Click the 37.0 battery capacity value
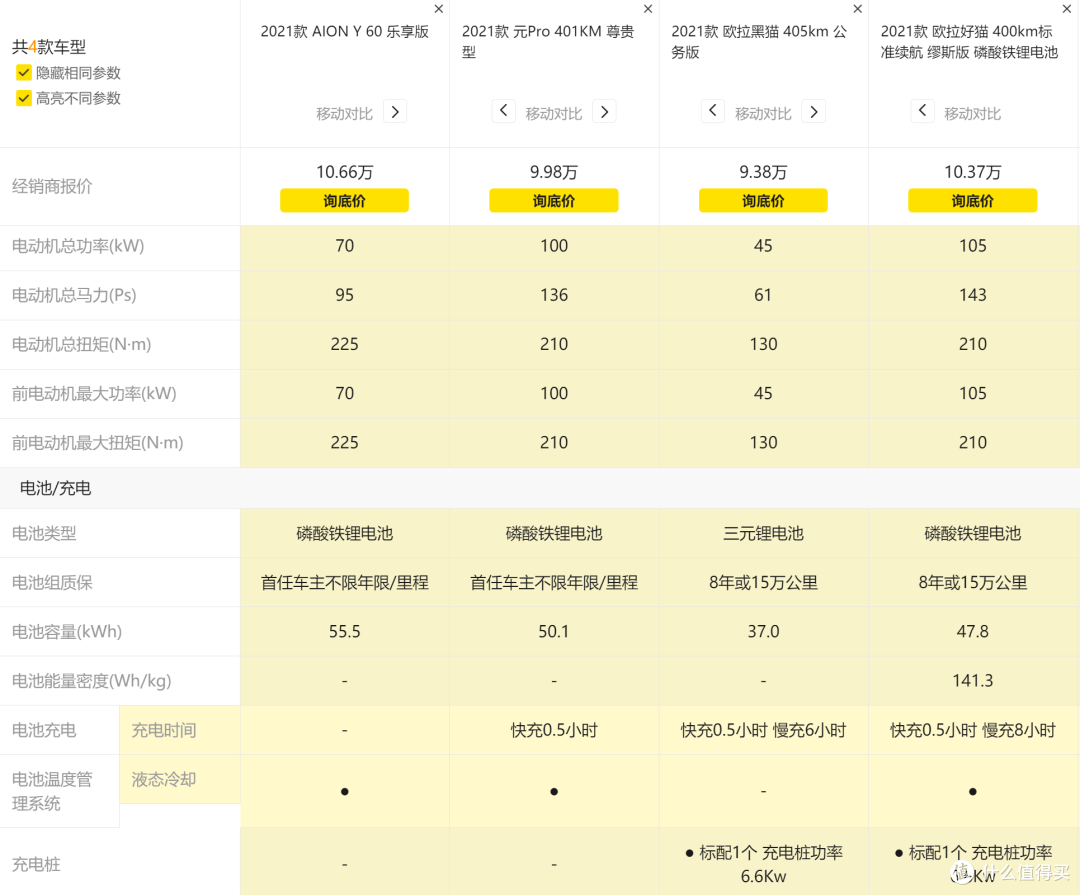1080x895 pixels. click(x=763, y=632)
